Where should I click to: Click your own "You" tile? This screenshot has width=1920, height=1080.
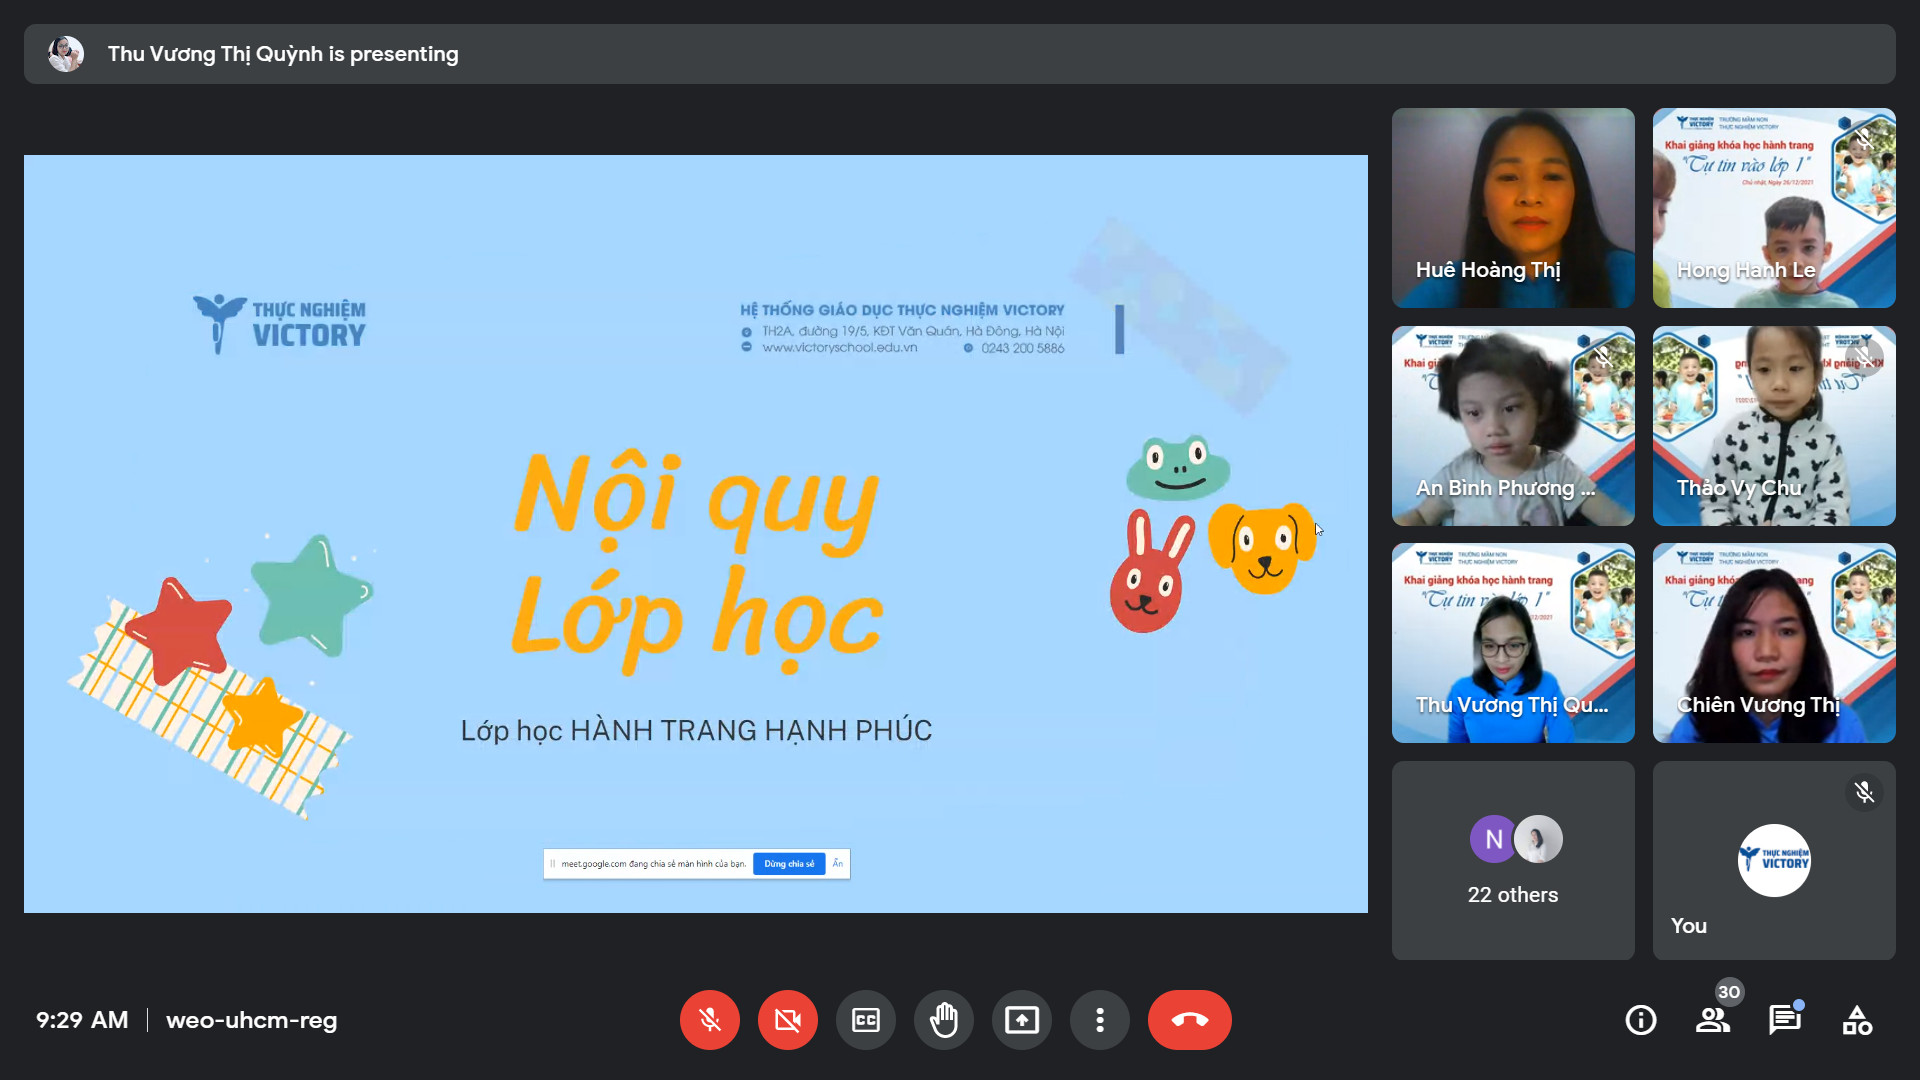pyautogui.click(x=1773, y=860)
